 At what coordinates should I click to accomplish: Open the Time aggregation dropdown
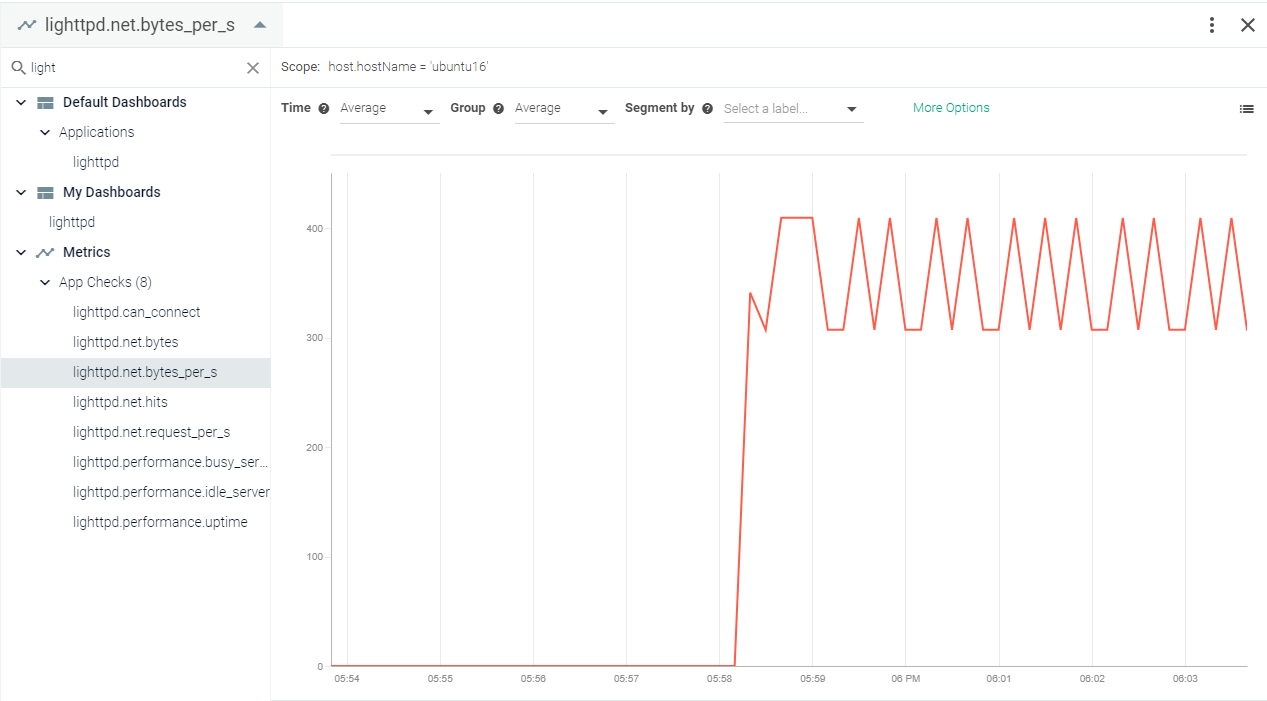[389, 109]
